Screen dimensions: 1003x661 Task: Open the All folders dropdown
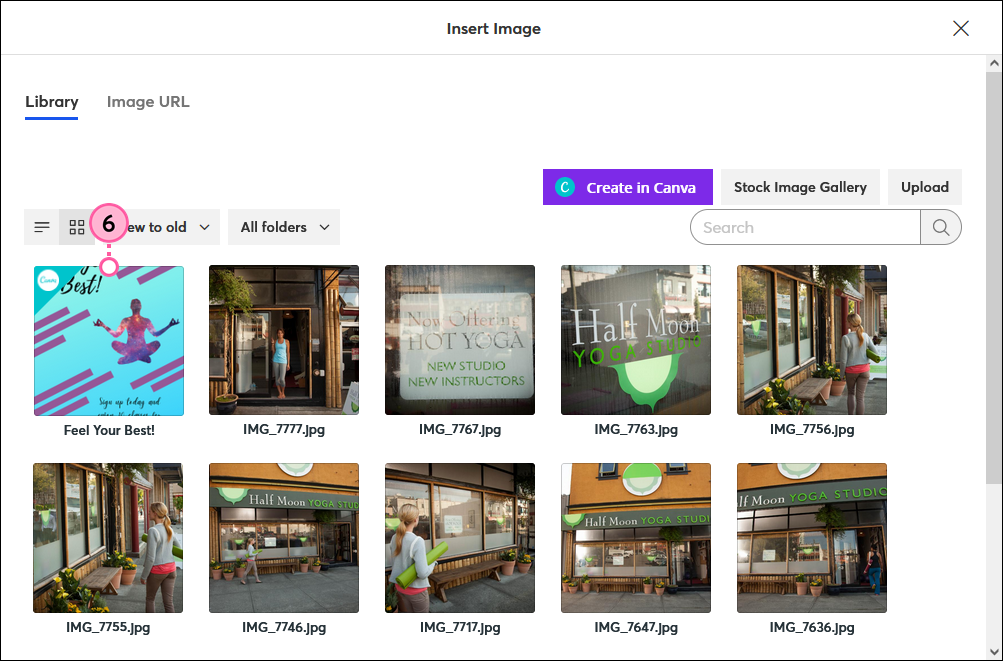pyautogui.click(x=284, y=227)
